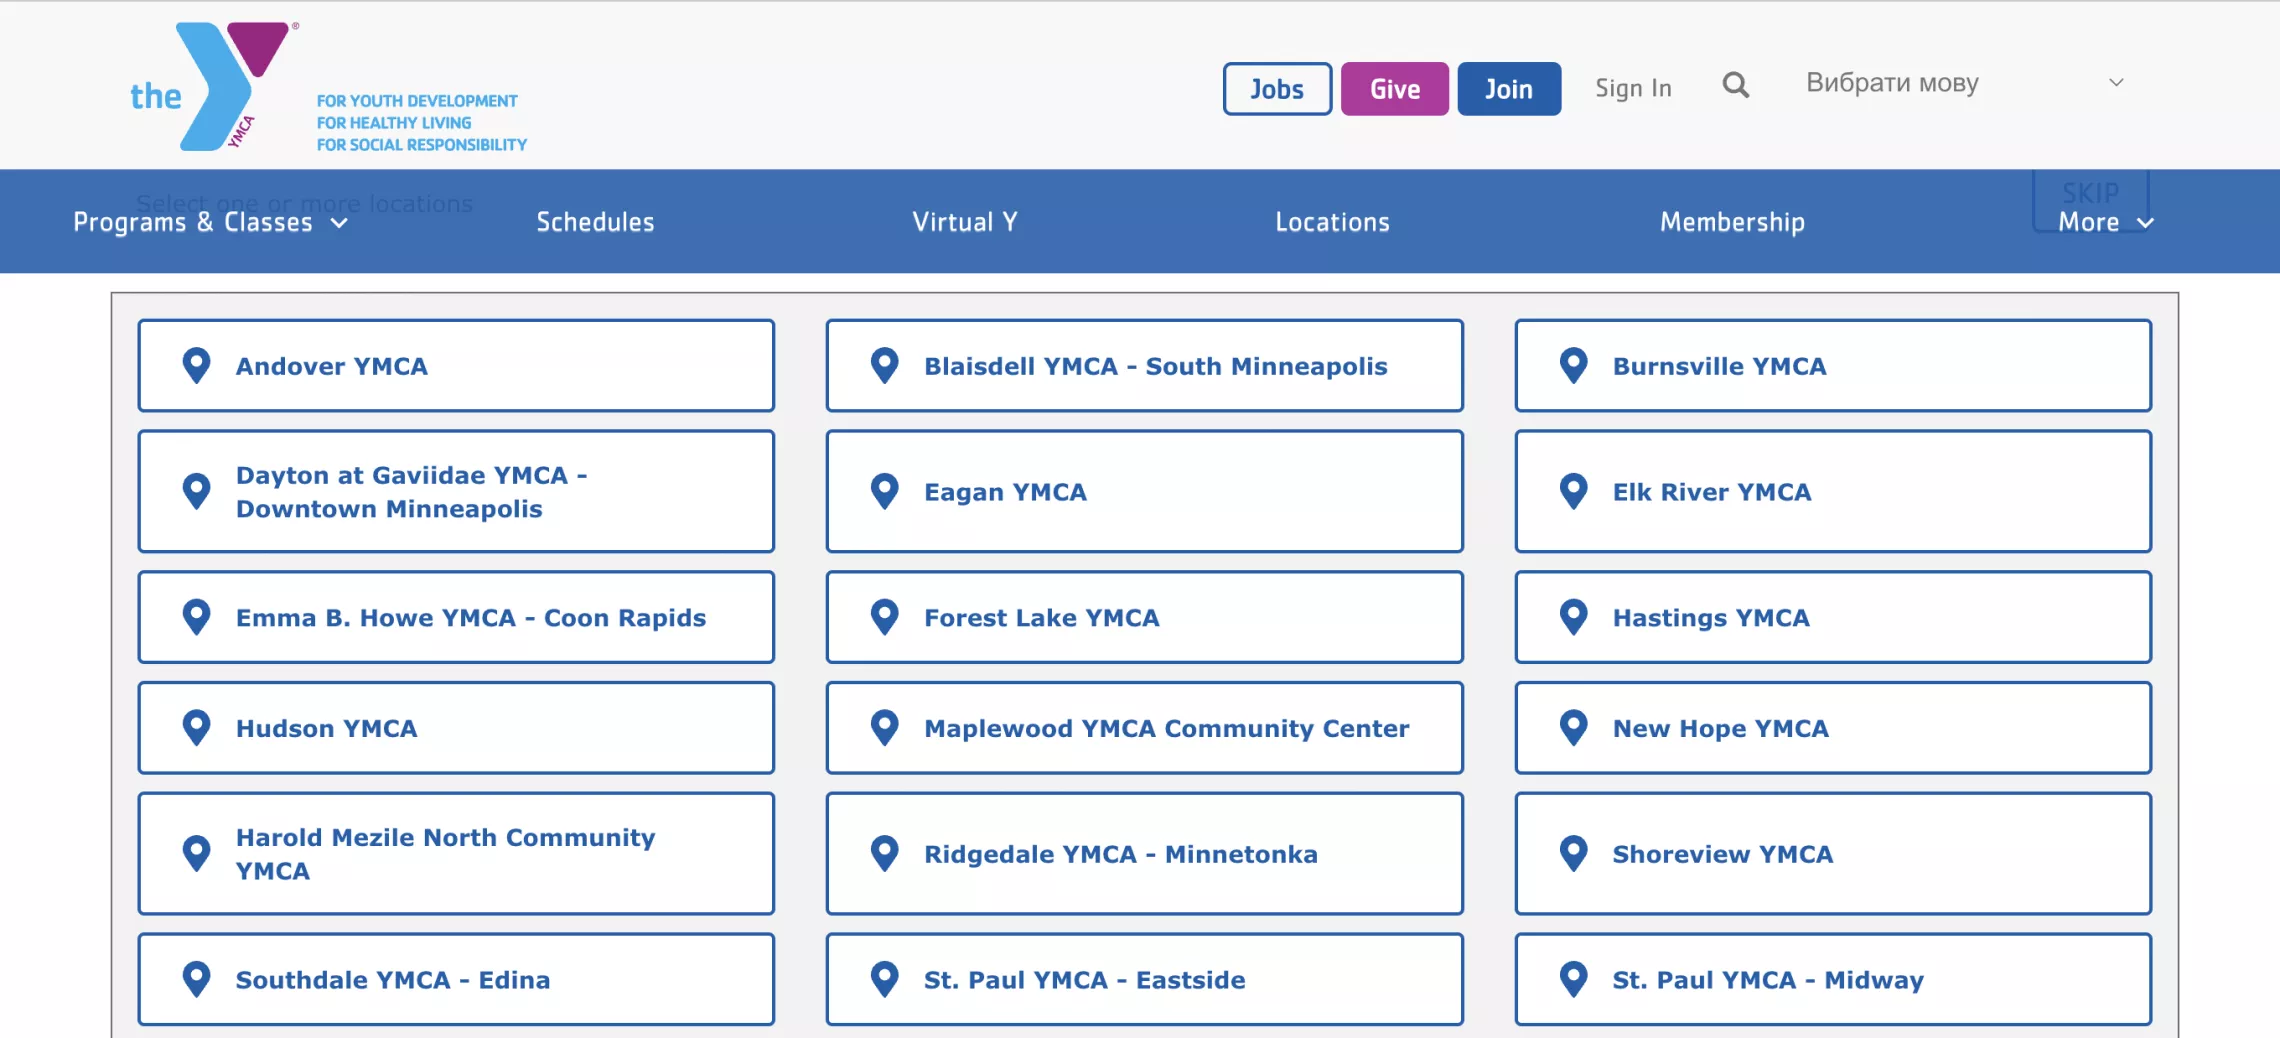Image resolution: width=2280 pixels, height=1038 pixels.
Task: Click the pin icon beside Maplewood YMCA
Action: [885, 728]
